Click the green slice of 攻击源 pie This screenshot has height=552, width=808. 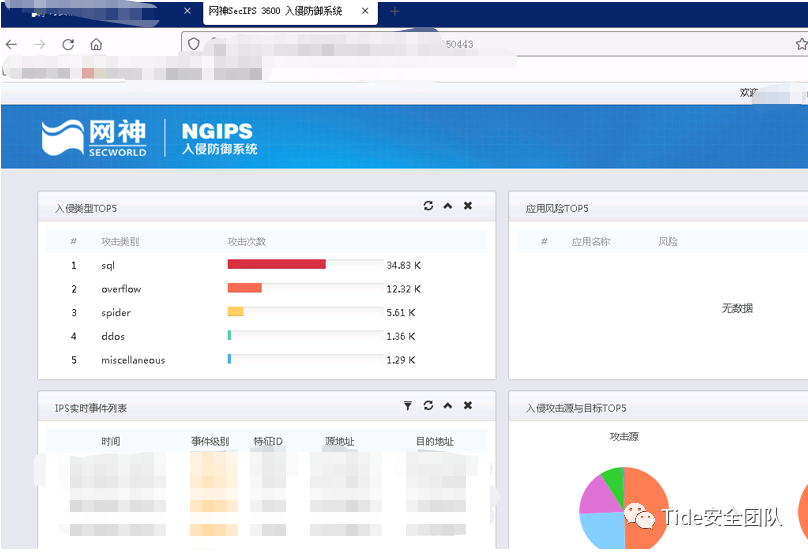pos(614,483)
